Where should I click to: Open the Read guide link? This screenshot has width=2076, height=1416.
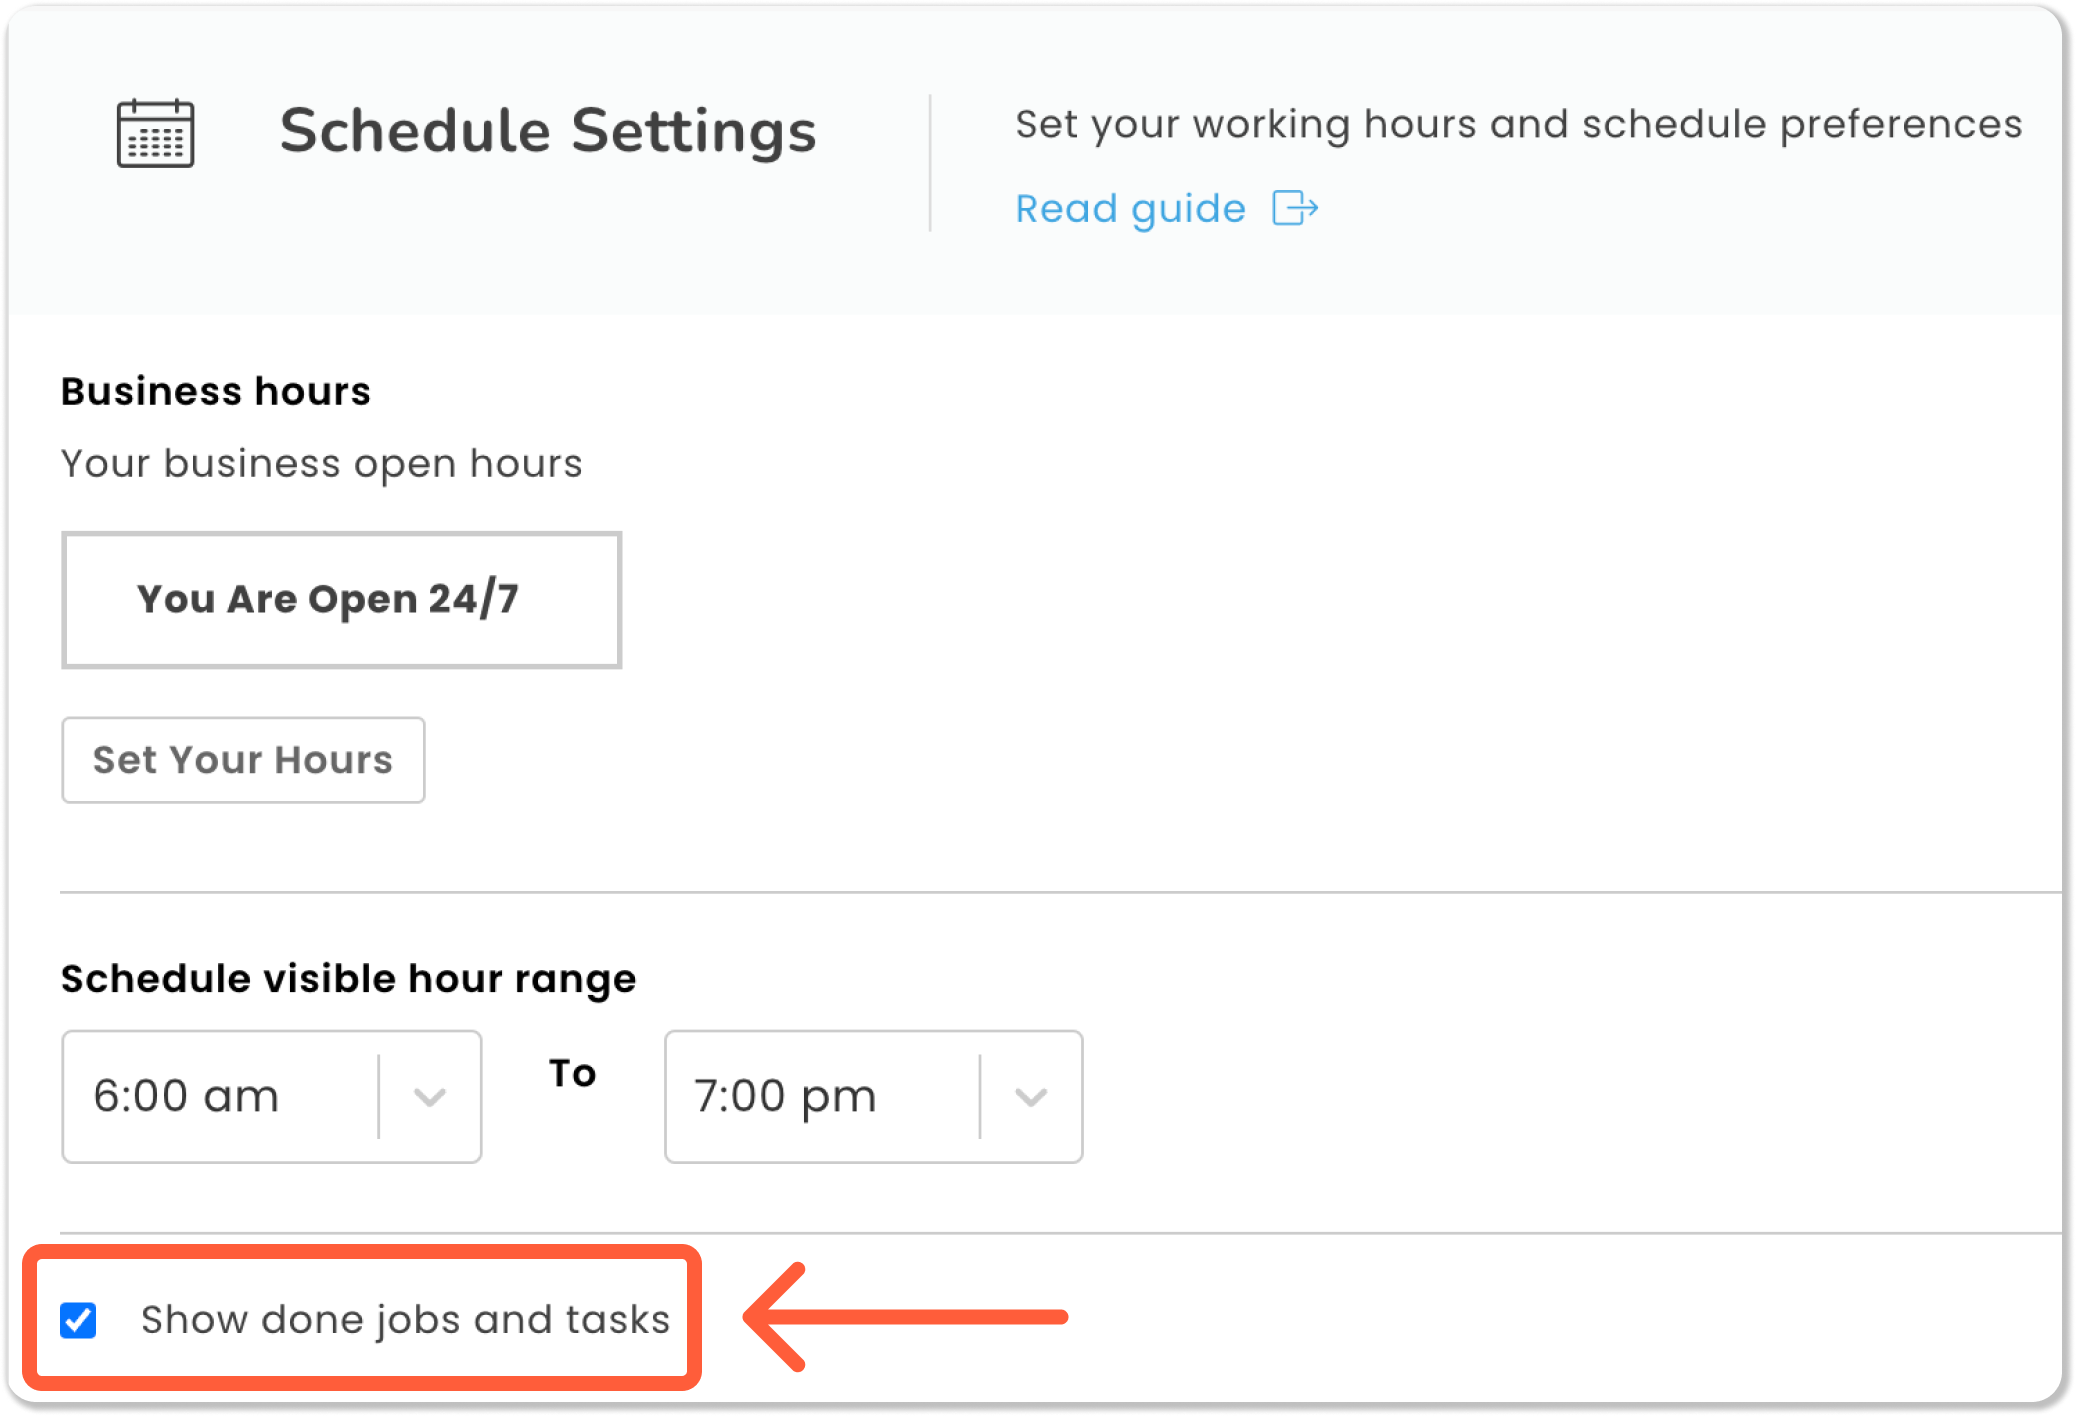(1130, 209)
